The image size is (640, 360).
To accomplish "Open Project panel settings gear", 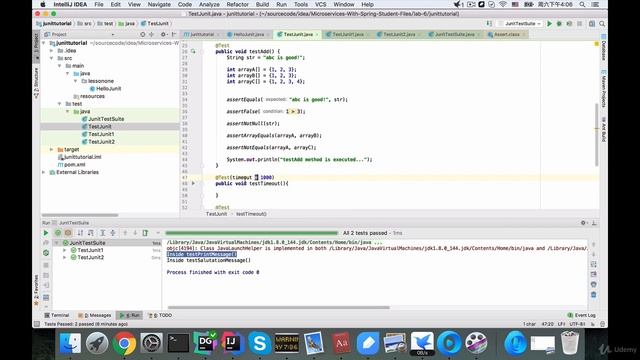I will [163, 34].
